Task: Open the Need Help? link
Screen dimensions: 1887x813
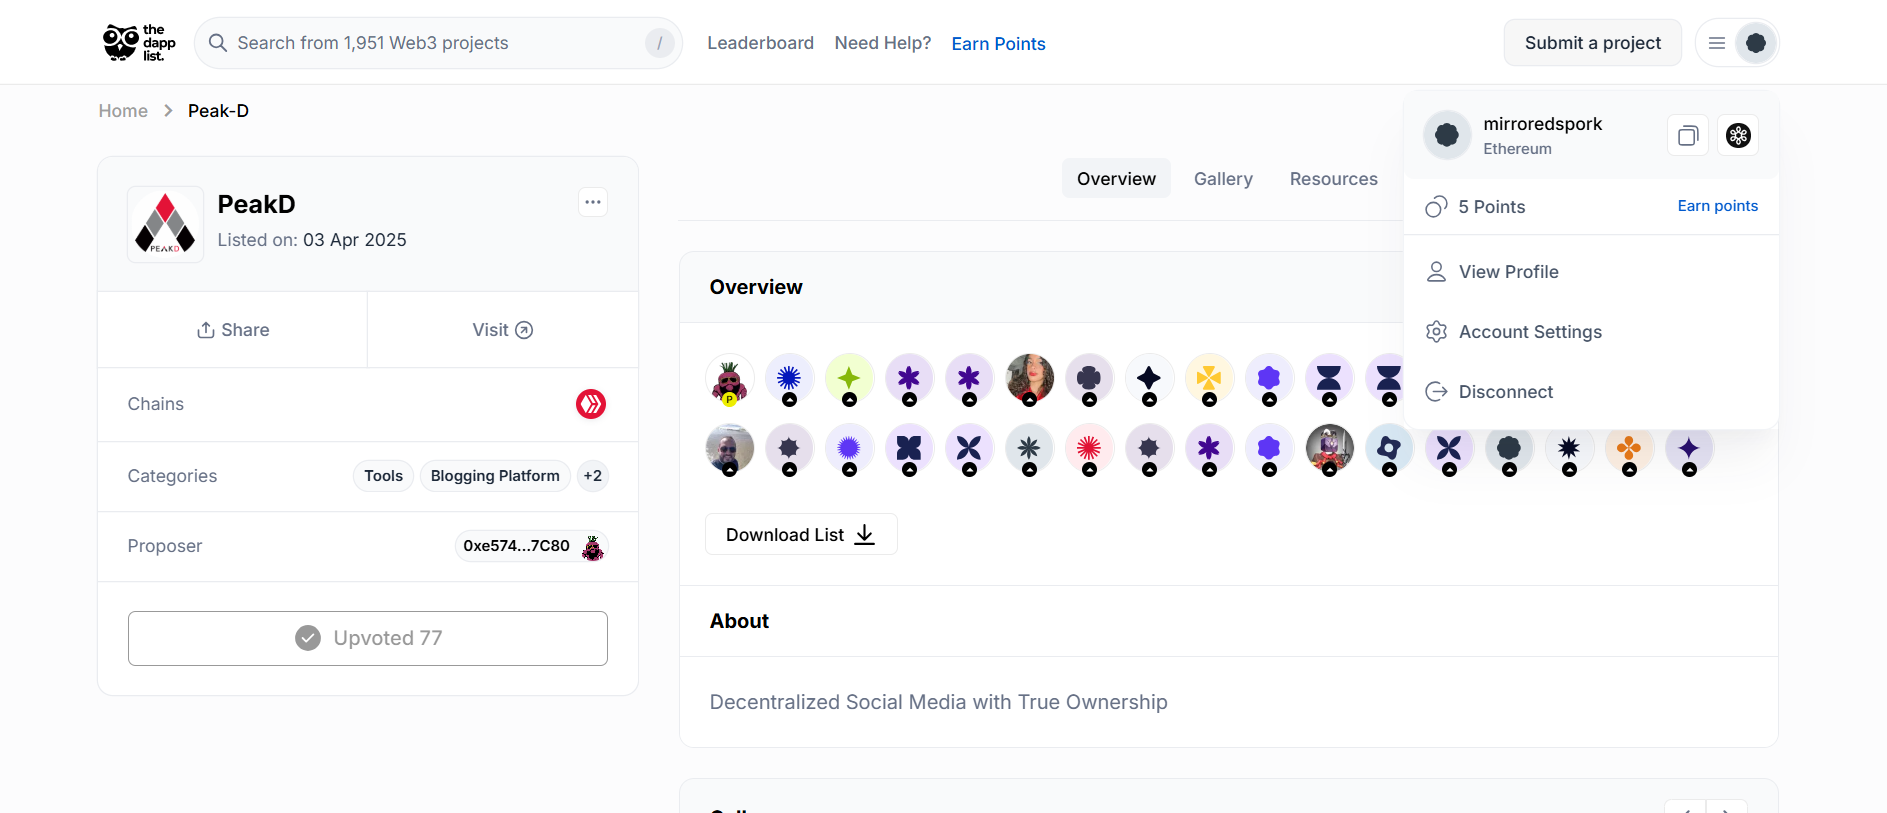Action: 883,43
